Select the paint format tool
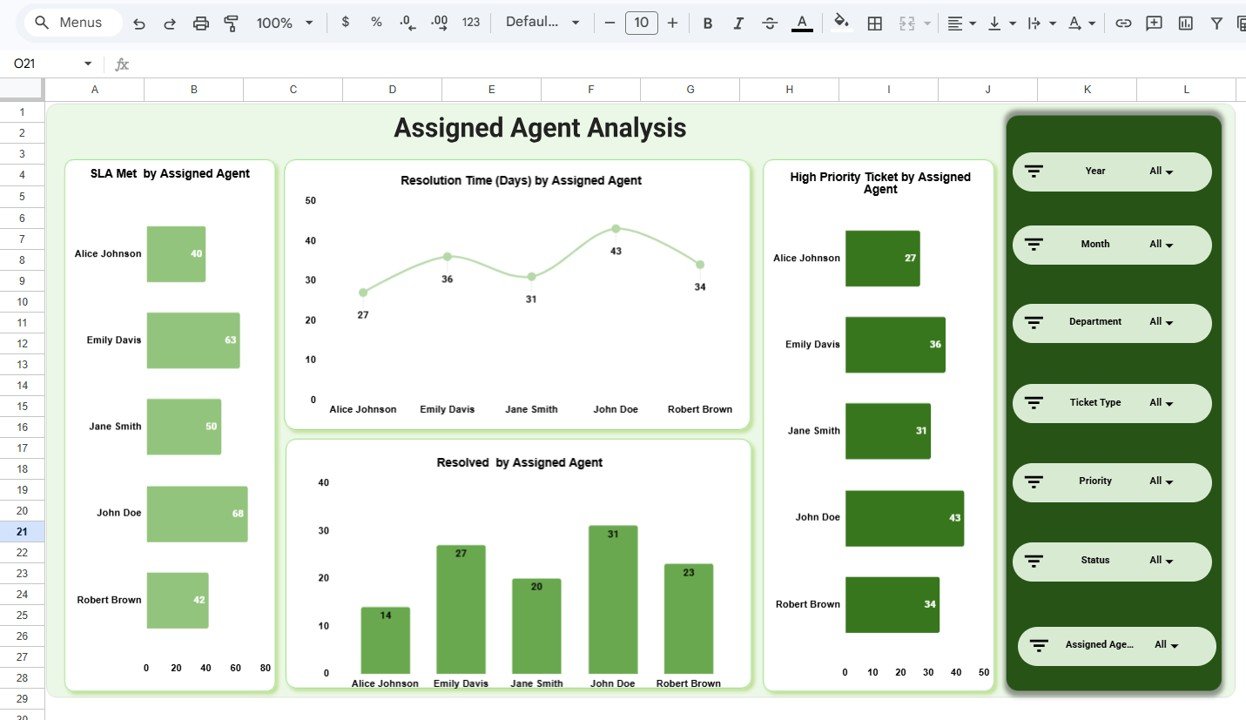The image size is (1246, 720). [x=231, y=22]
